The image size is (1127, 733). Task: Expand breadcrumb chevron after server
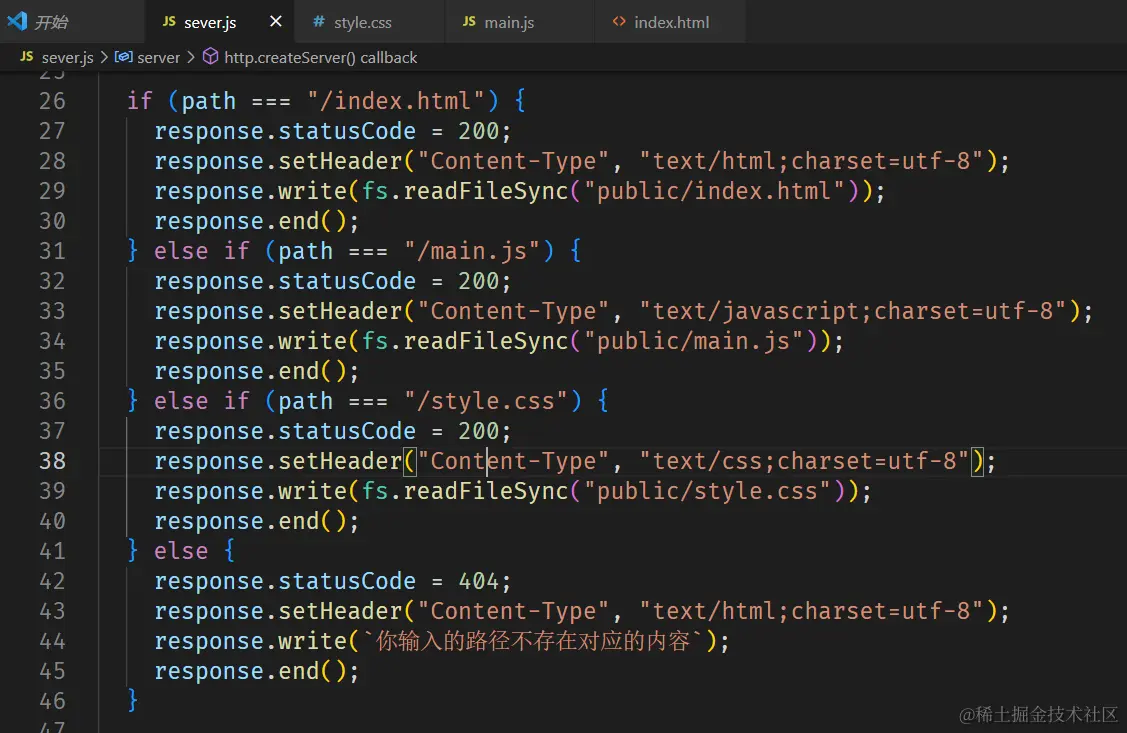[190, 57]
